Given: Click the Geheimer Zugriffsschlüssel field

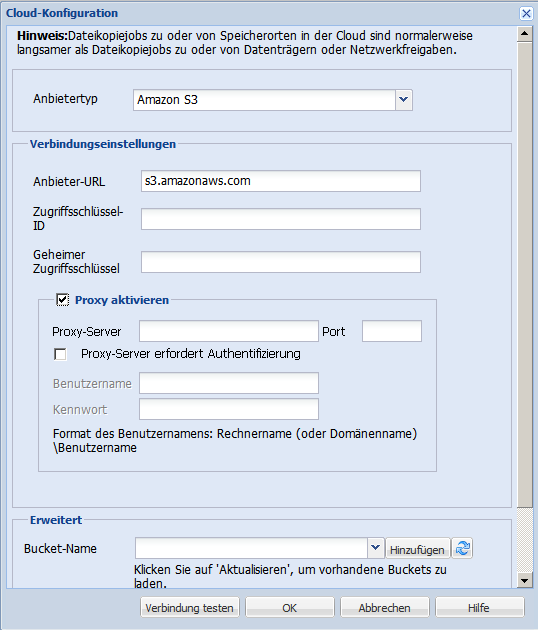Looking at the screenshot, I should 281,262.
